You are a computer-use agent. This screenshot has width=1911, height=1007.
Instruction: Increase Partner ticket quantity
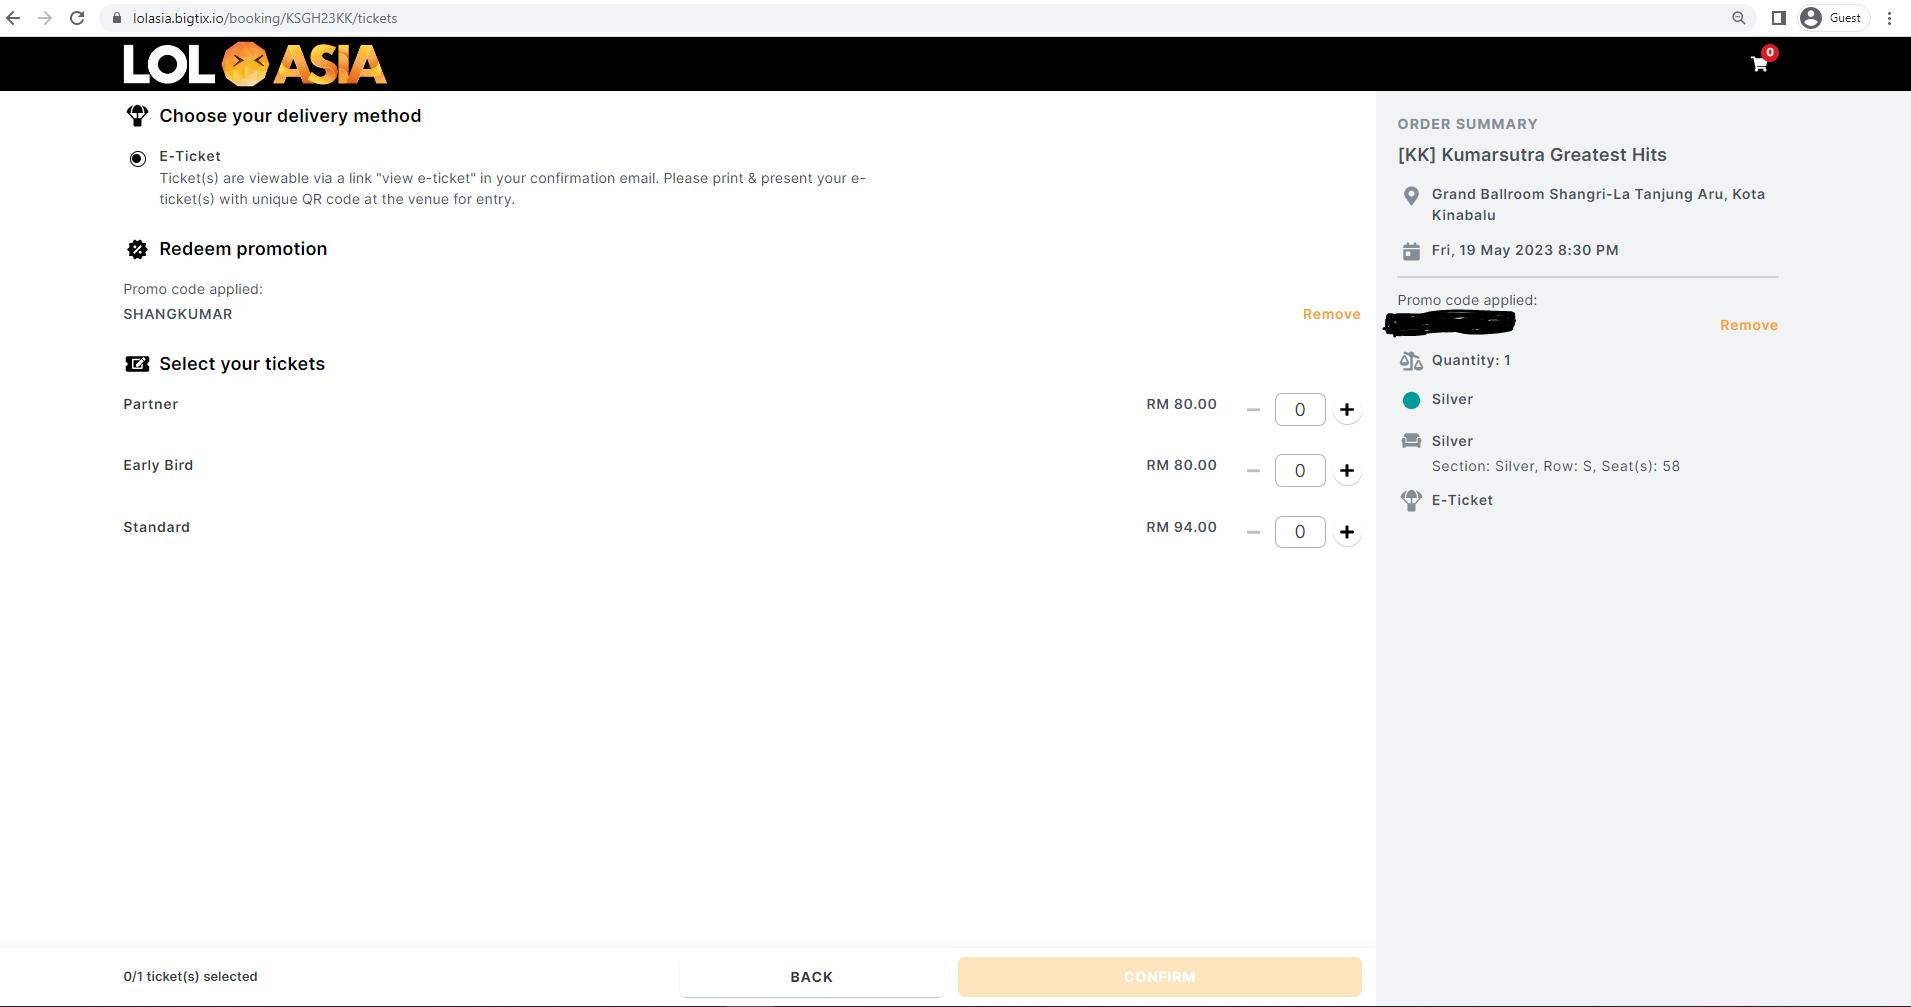1347,410
